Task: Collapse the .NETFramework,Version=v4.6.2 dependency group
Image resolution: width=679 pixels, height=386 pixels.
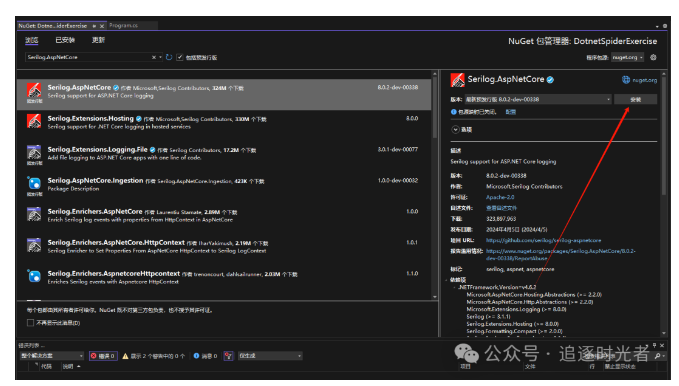Action: (x=454, y=287)
